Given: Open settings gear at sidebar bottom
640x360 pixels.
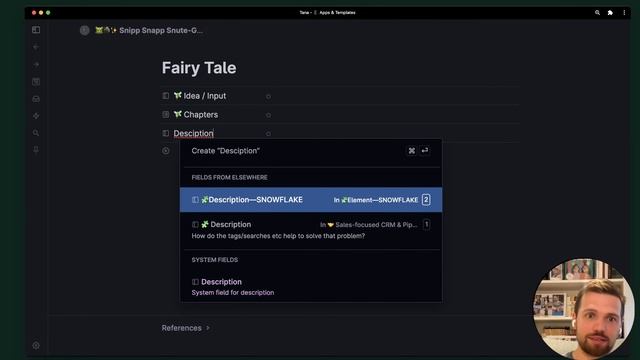Looking at the screenshot, I should click(x=36, y=345).
